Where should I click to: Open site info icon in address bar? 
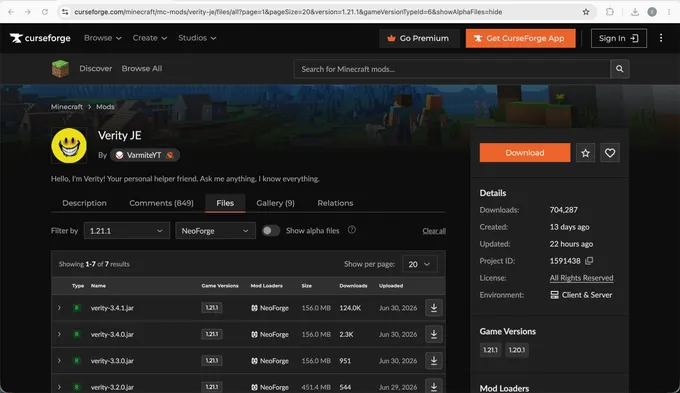pyautogui.click(x=65, y=12)
